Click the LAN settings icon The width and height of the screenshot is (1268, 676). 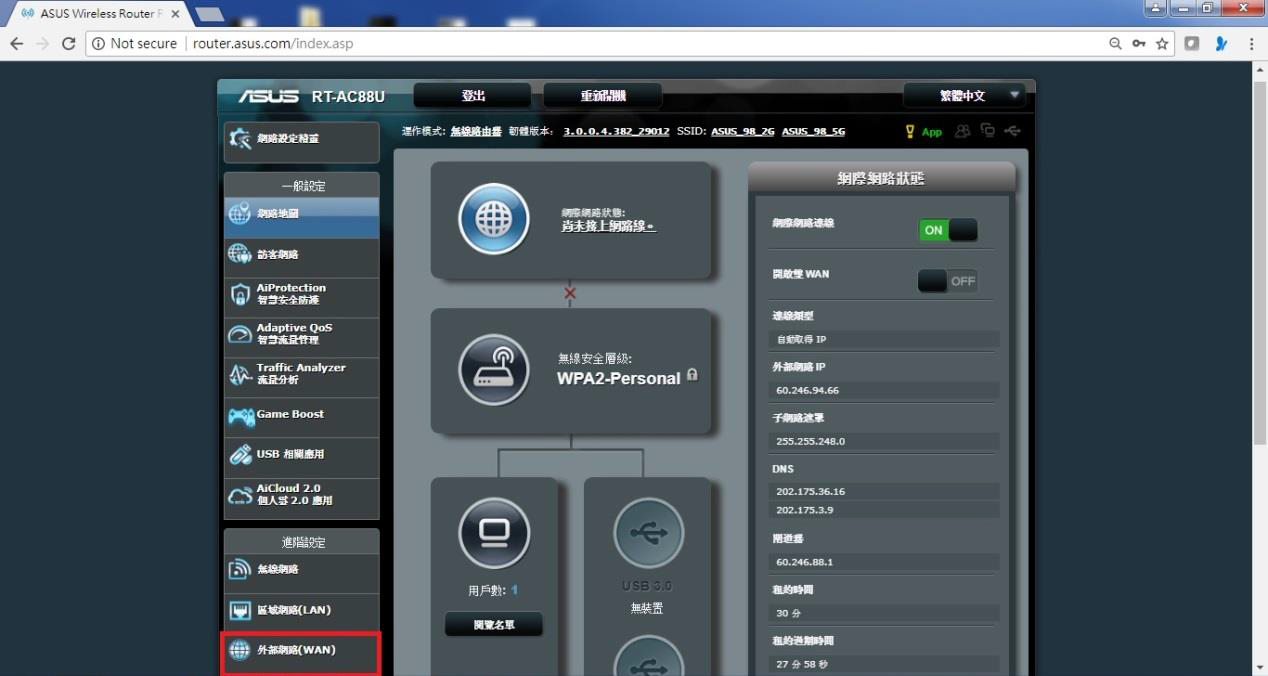pyautogui.click(x=240, y=610)
